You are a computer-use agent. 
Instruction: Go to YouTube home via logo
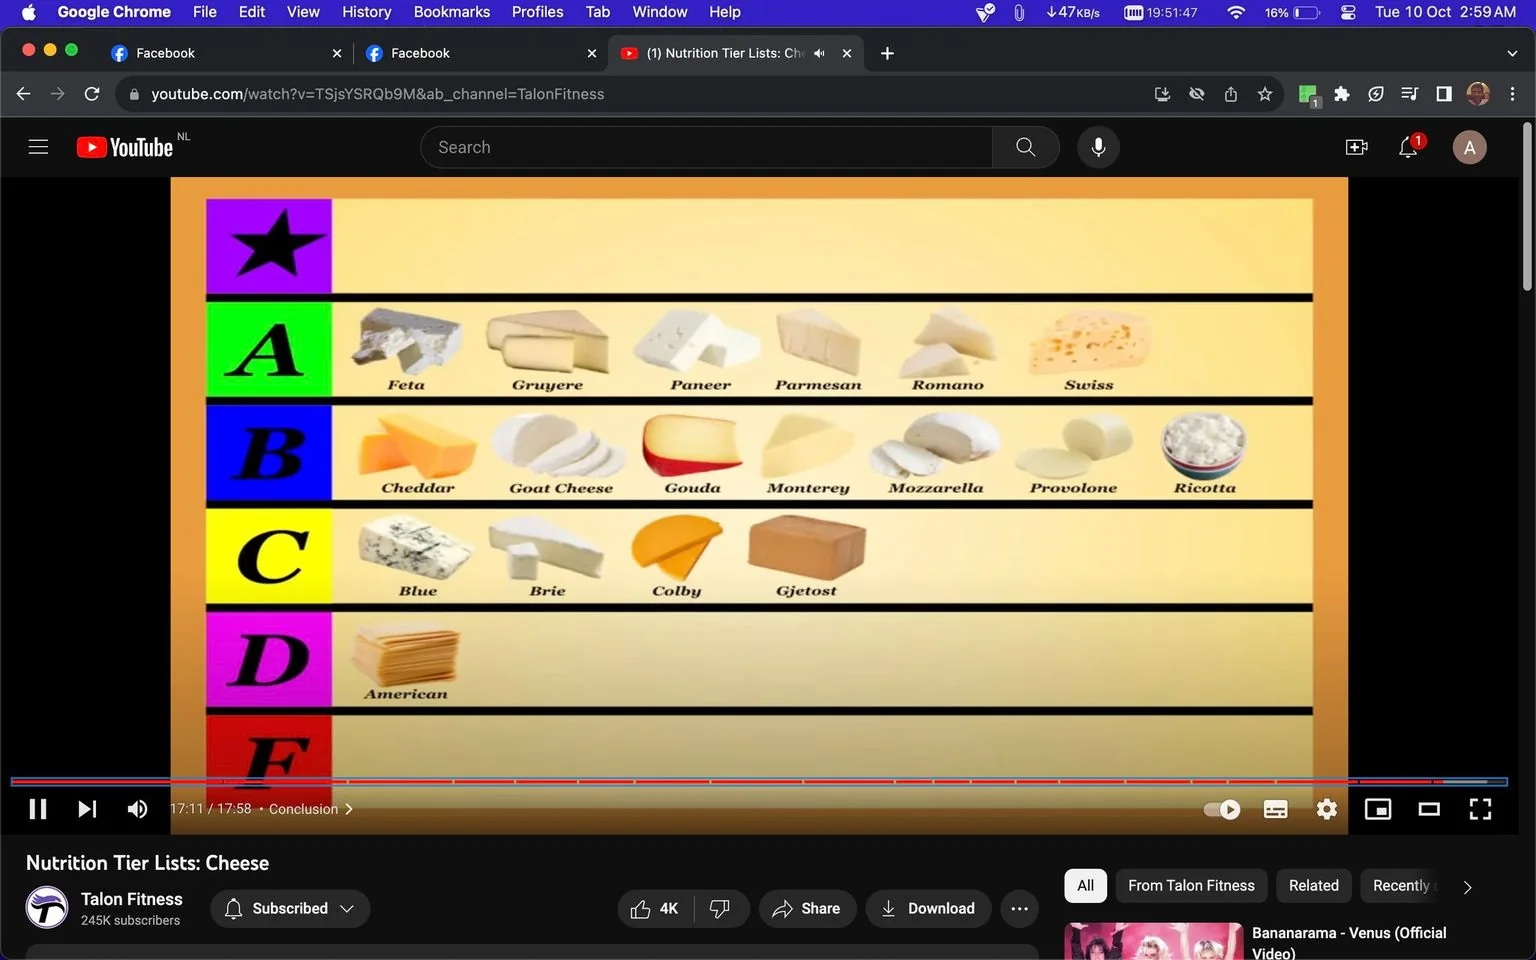(125, 147)
